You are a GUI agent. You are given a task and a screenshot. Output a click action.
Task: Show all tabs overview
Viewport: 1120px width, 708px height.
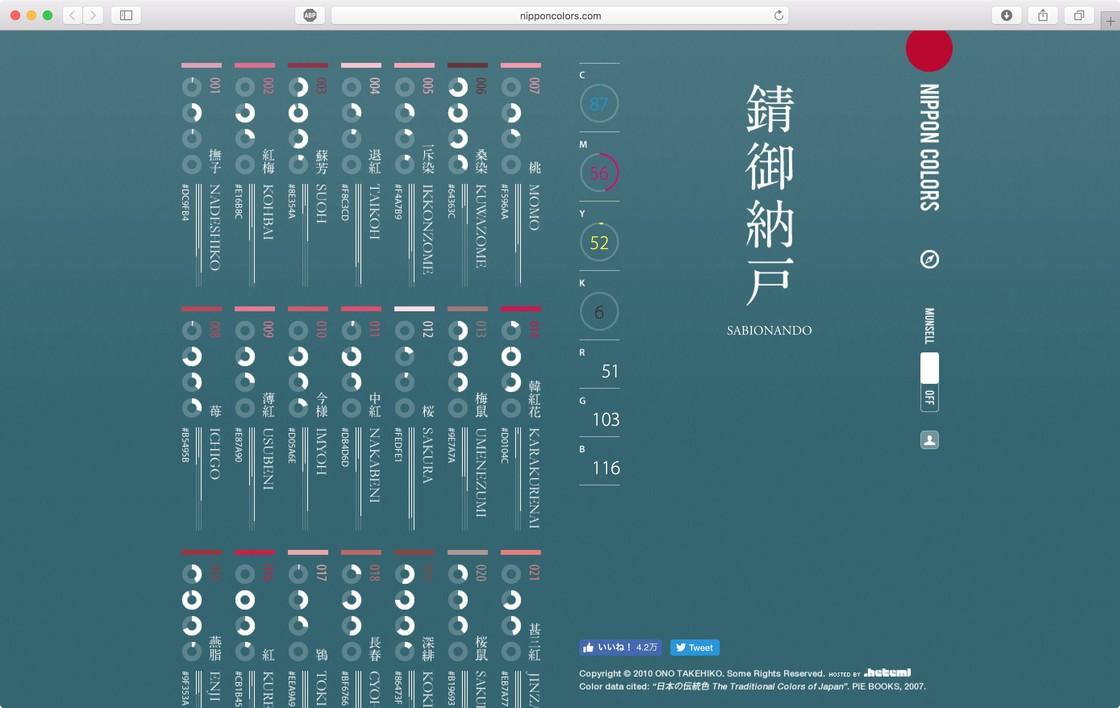[1079, 15]
